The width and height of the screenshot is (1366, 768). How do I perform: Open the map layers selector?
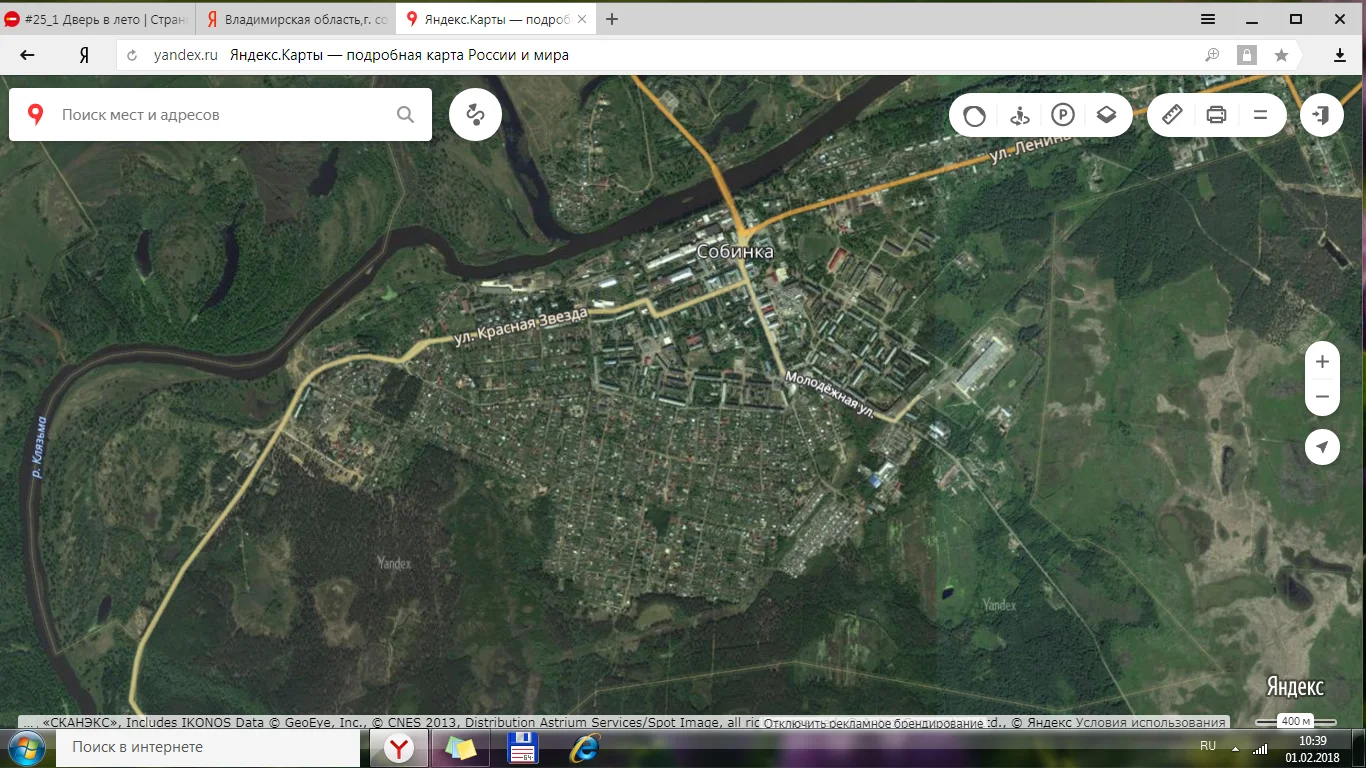(x=1106, y=115)
